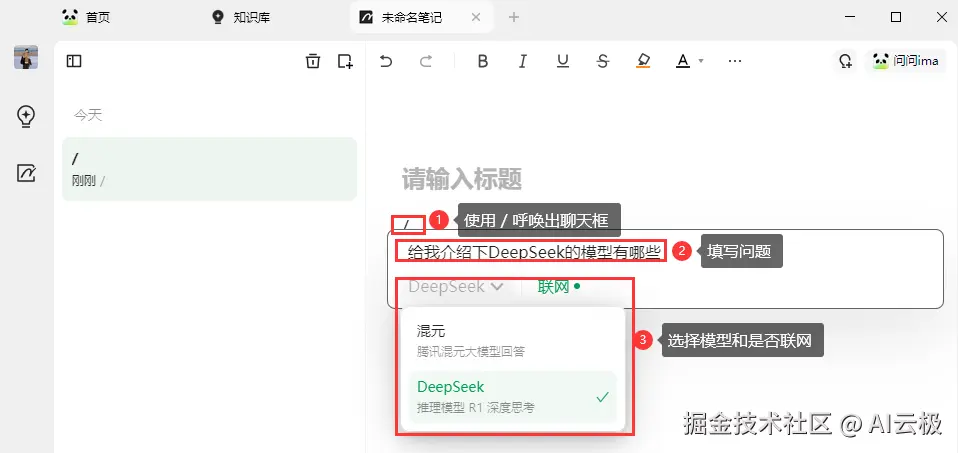
Task: Add a new tab with plus button
Action: tap(514, 17)
